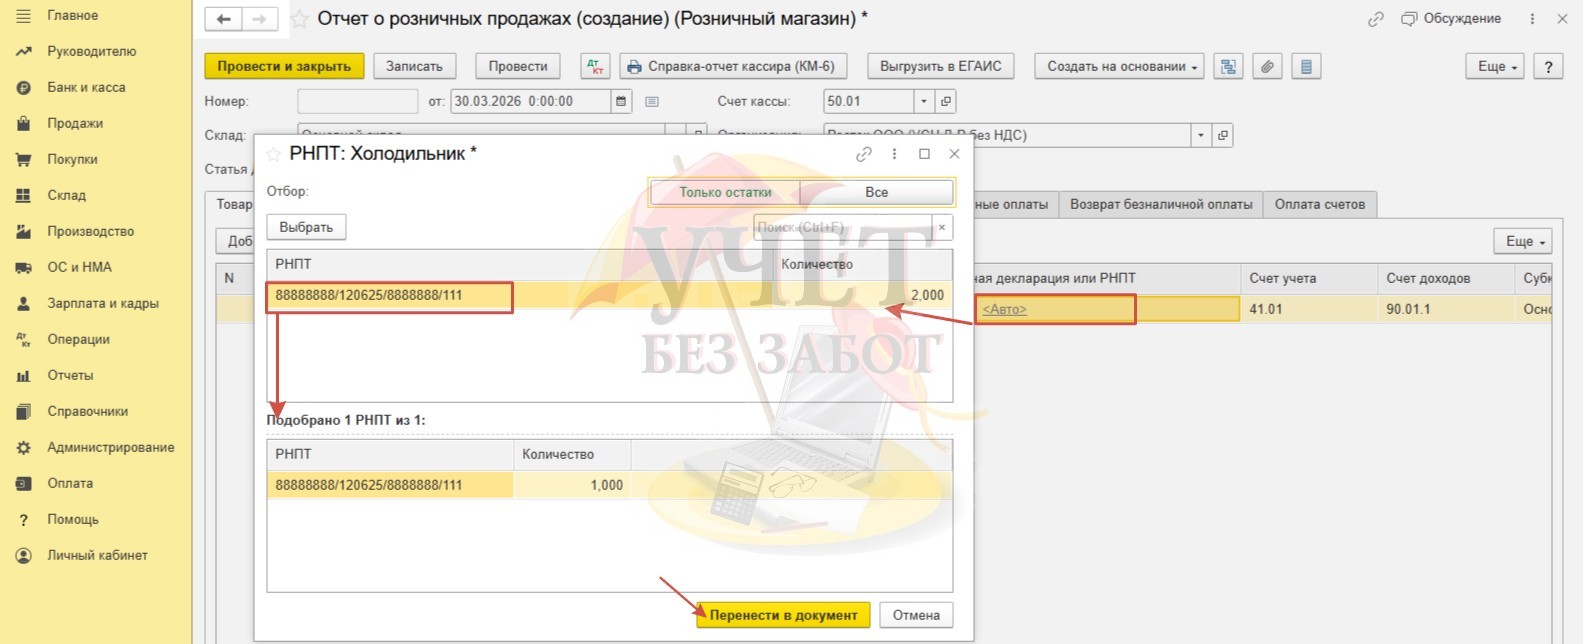Click the Счет кассы field 50.01
Viewport: 1583px width, 644px height.
pyautogui.click(x=868, y=101)
